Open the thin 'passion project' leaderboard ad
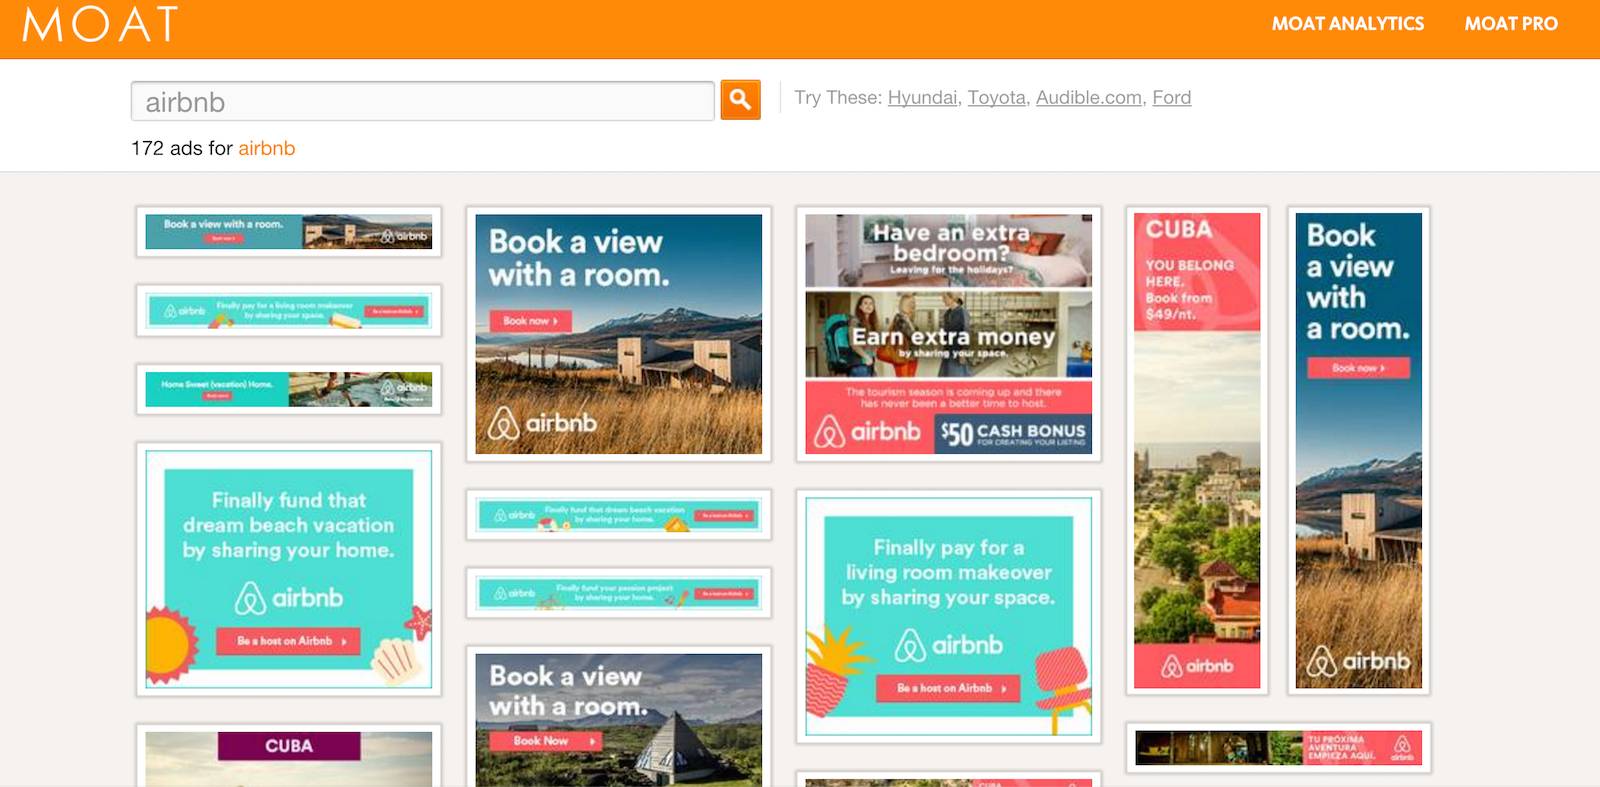 click(618, 593)
